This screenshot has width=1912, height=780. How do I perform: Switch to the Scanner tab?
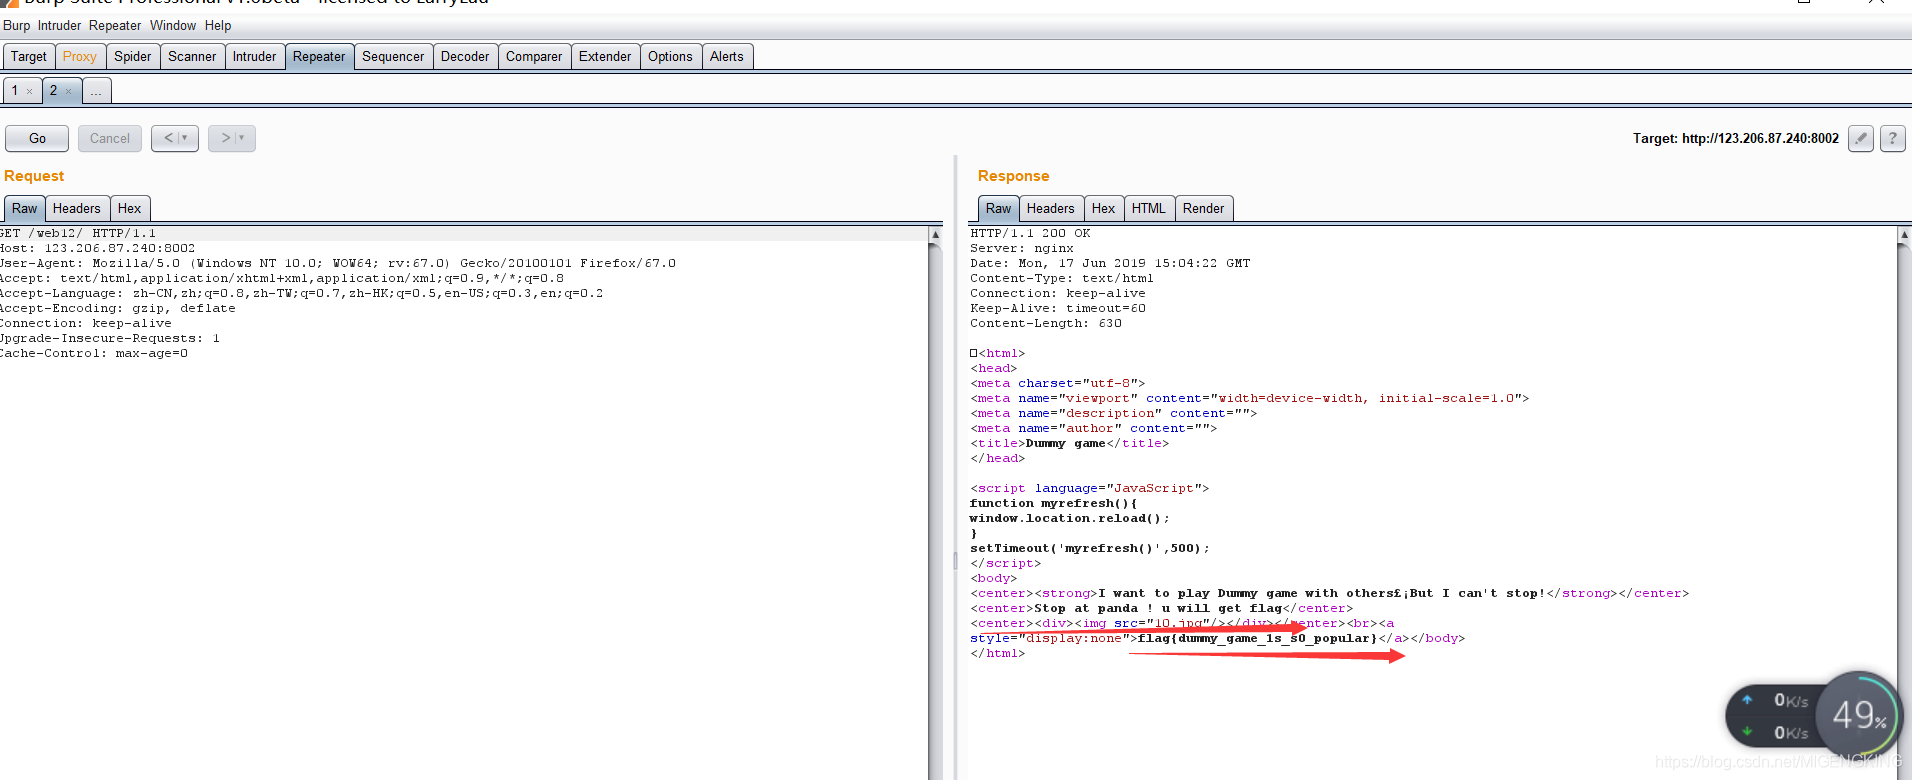192,57
